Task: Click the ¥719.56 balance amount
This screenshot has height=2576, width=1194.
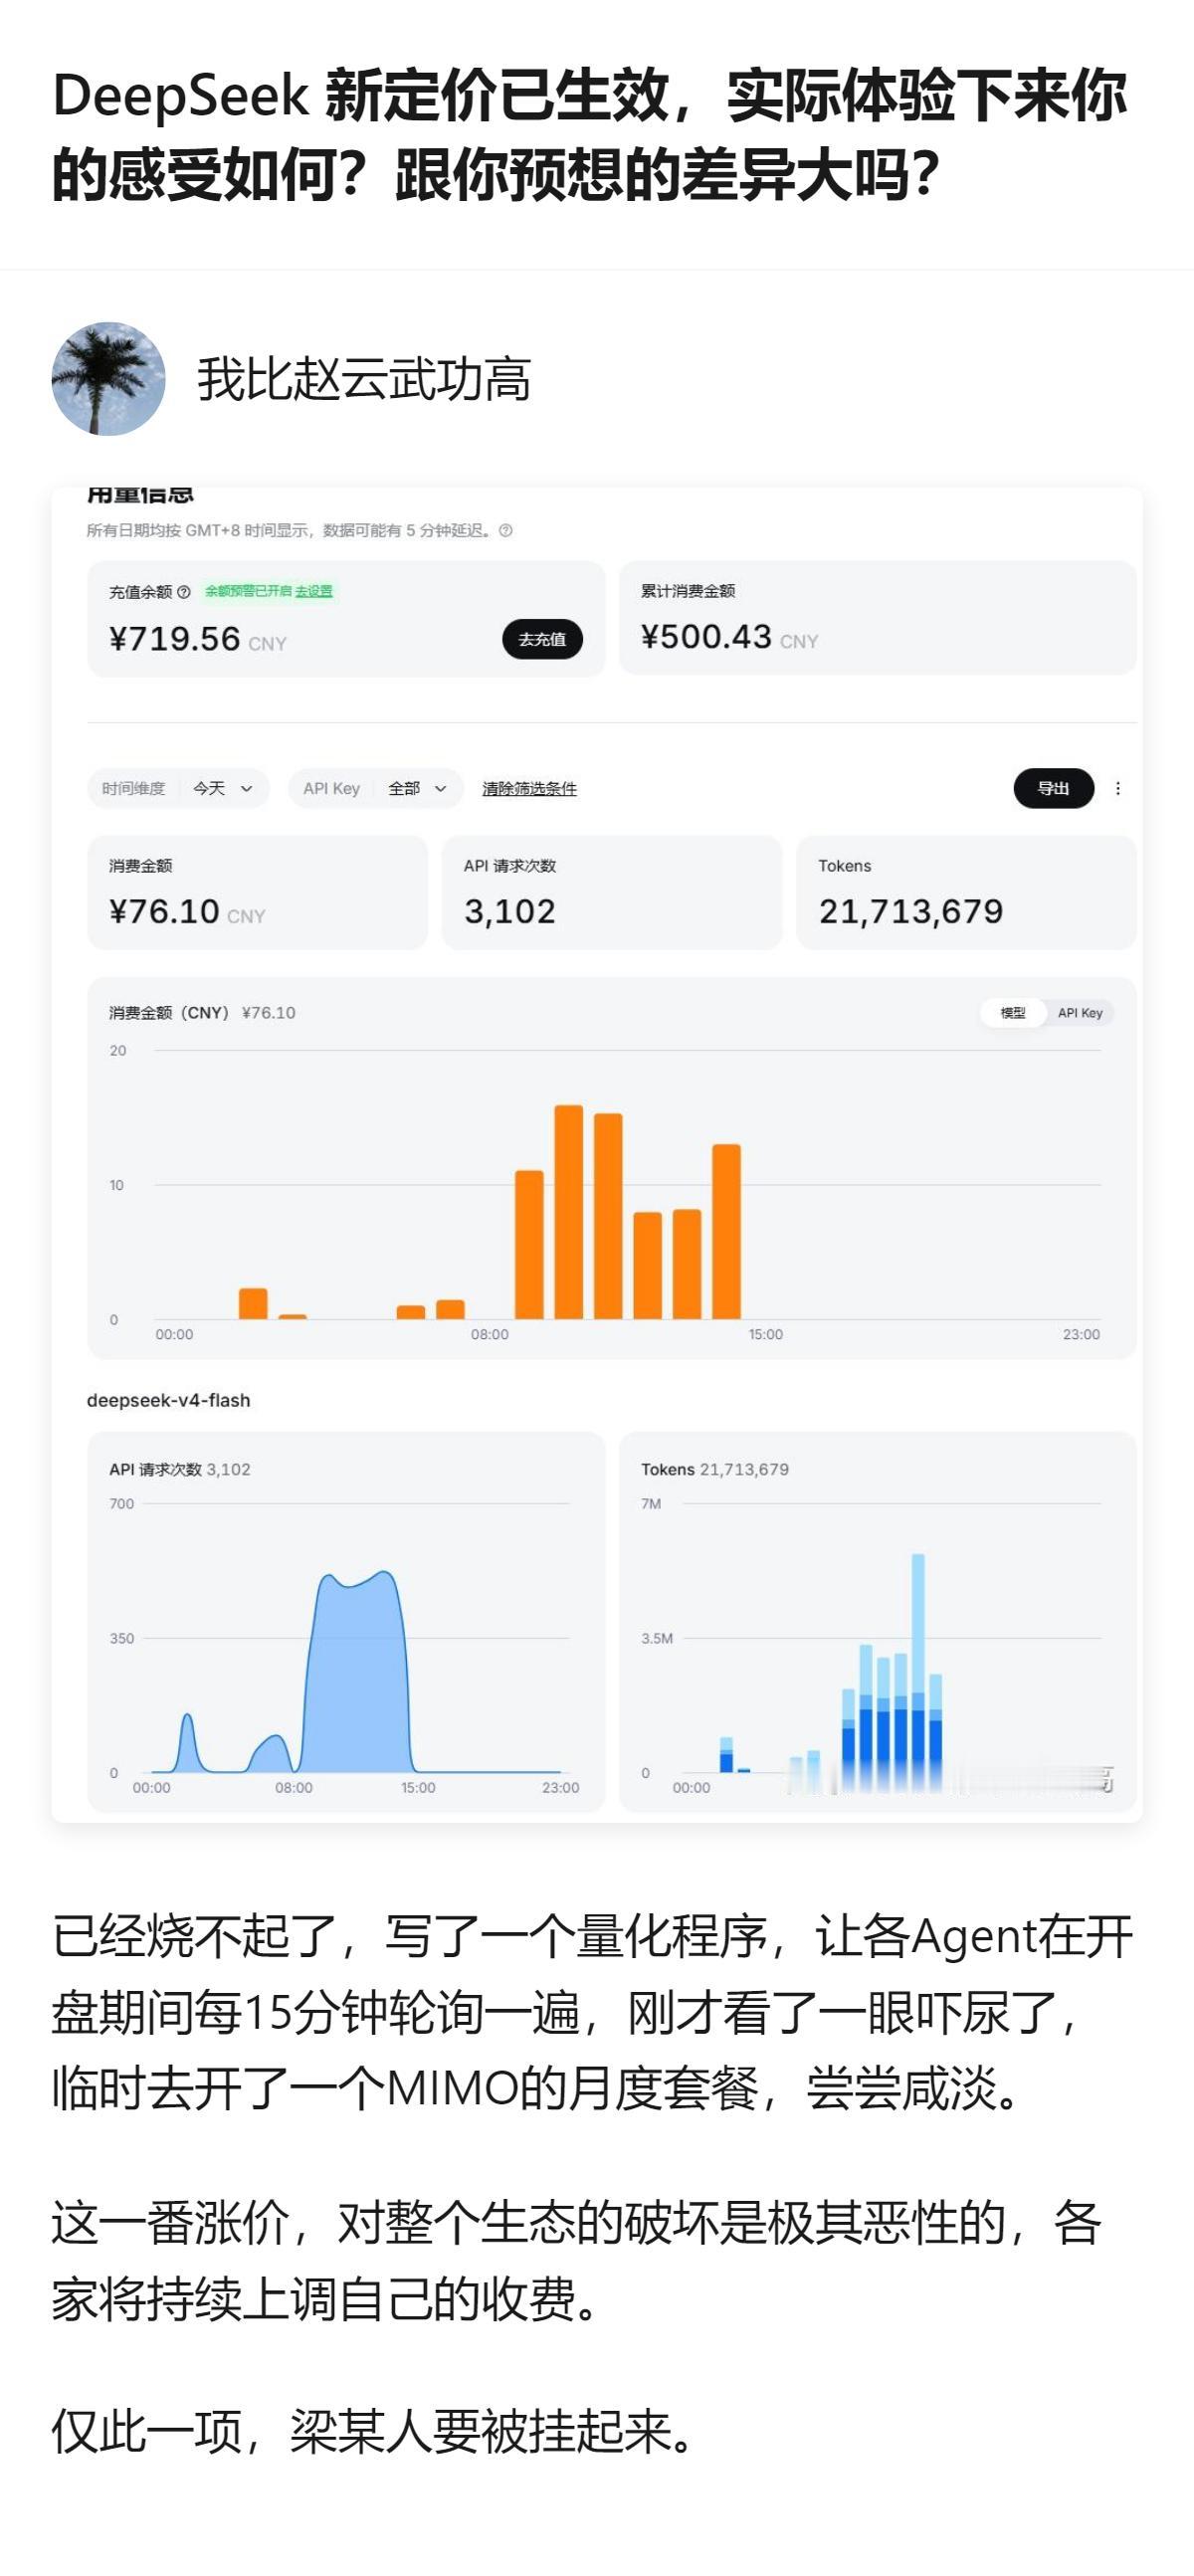Action: (175, 639)
